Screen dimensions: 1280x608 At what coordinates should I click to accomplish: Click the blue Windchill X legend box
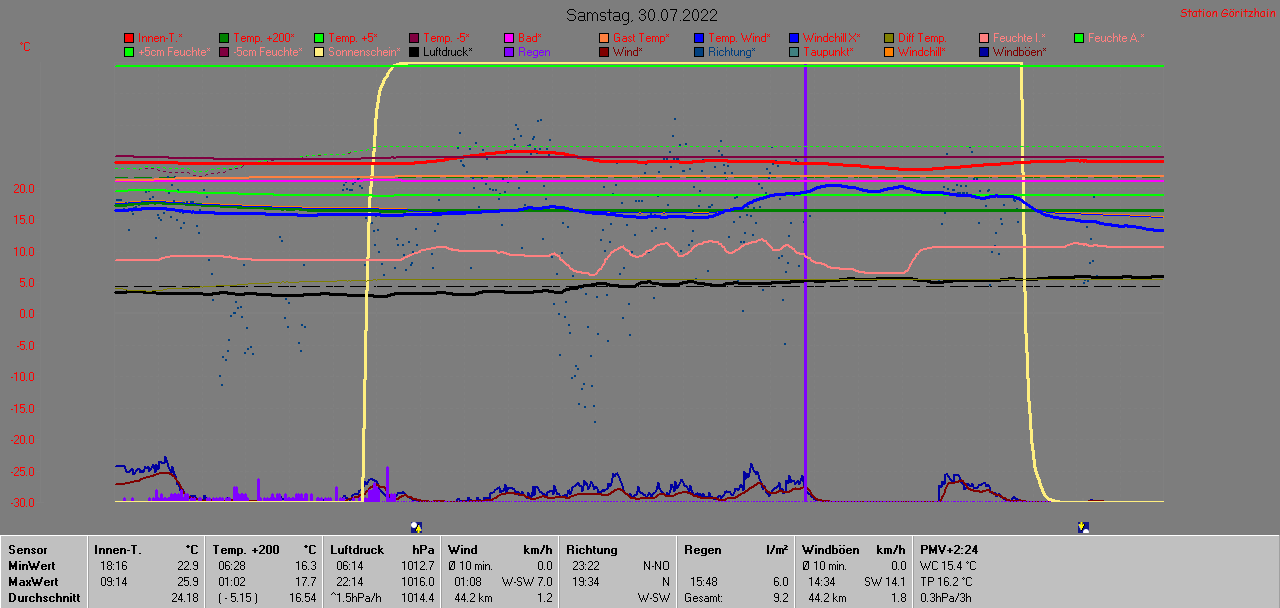(794, 38)
